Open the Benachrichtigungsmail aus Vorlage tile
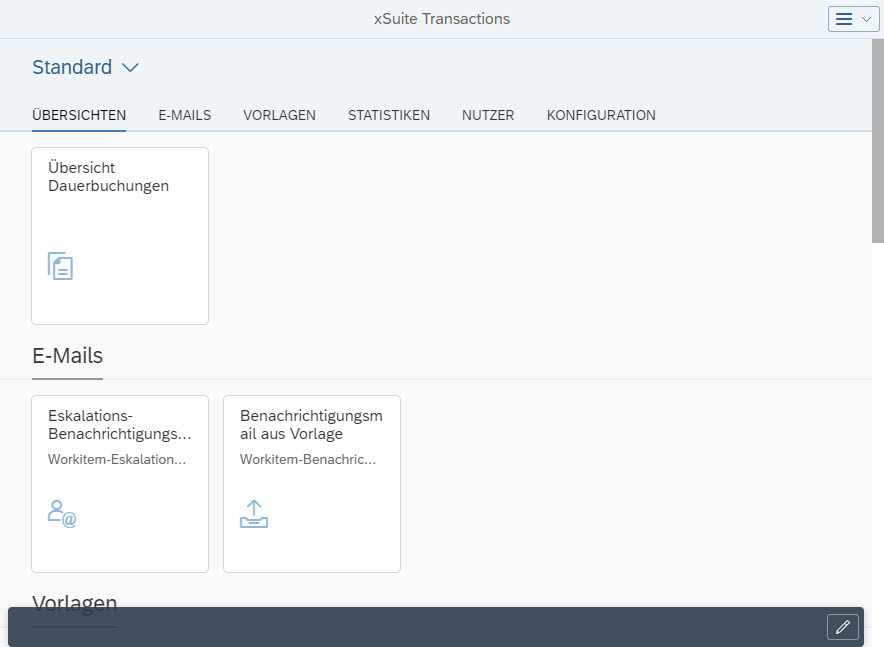 click(x=311, y=483)
